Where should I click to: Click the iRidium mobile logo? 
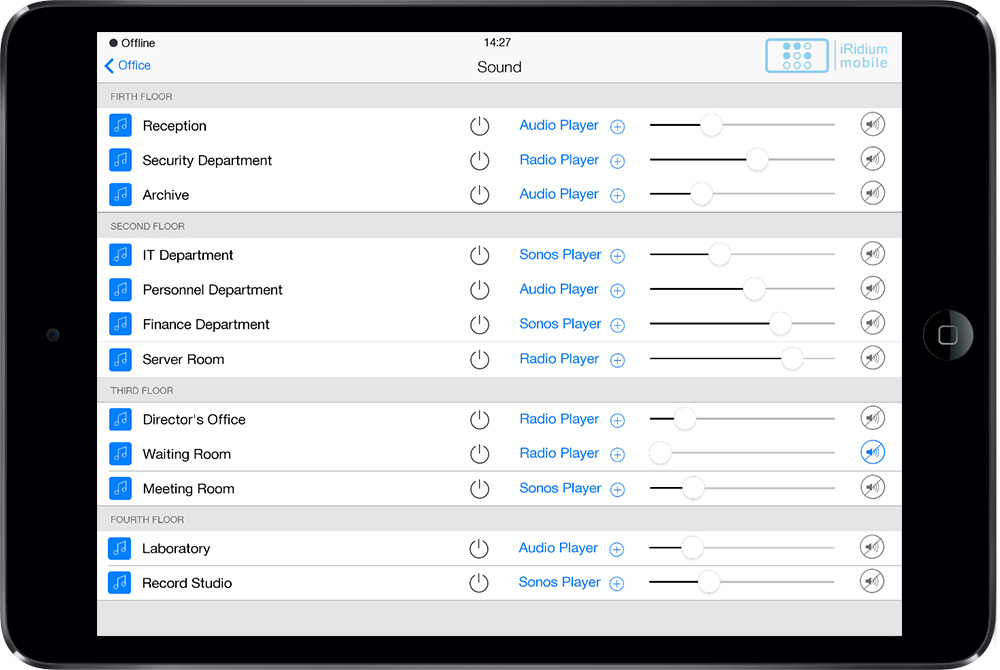tap(827, 56)
